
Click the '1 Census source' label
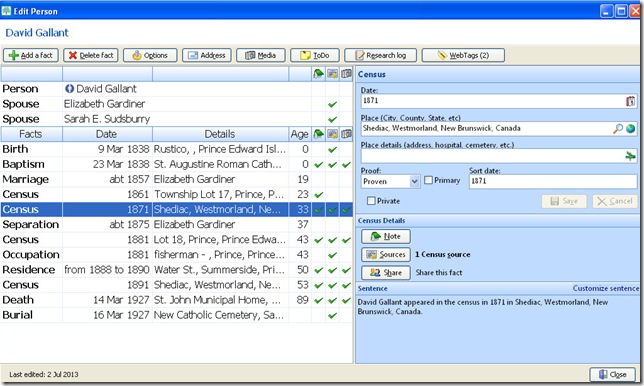coord(442,255)
